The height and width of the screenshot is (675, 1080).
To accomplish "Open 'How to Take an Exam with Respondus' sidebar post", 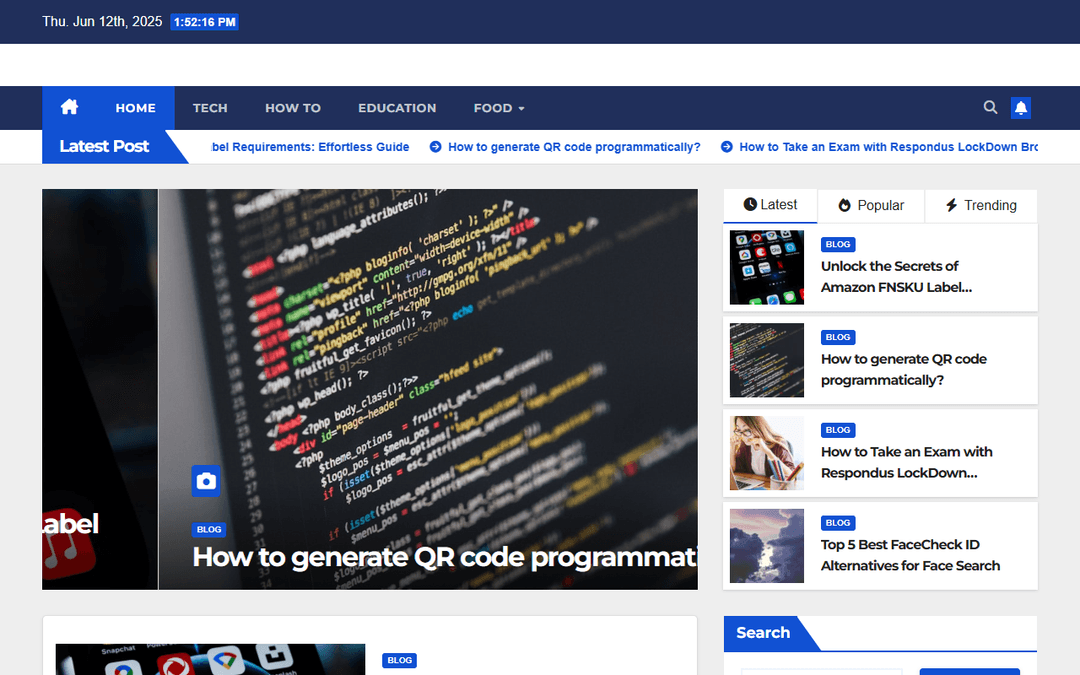I will 906,462.
